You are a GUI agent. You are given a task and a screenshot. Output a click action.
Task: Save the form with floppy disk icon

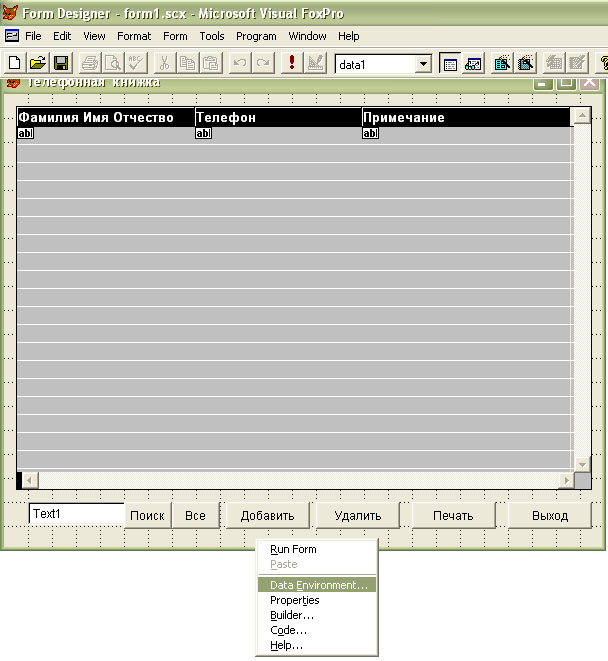click(61, 63)
